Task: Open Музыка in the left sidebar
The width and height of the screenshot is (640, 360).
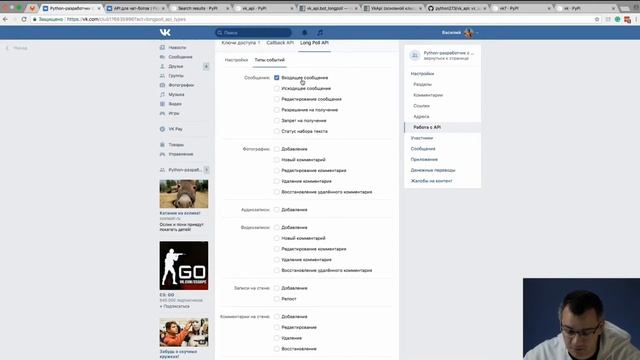Action: pyautogui.click(x=176, y=94)
